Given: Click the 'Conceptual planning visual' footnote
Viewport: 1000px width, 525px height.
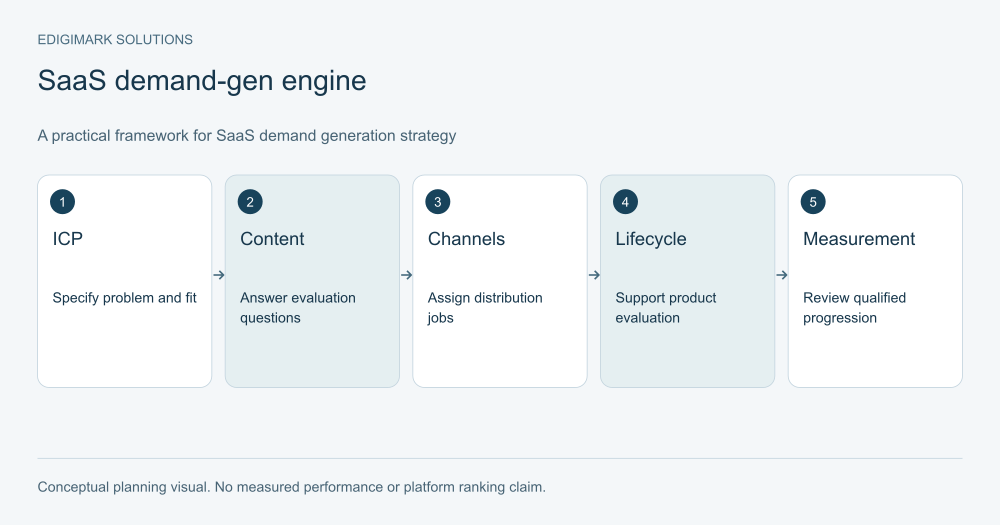Looking at the screenshot, I should coord(291,487).
